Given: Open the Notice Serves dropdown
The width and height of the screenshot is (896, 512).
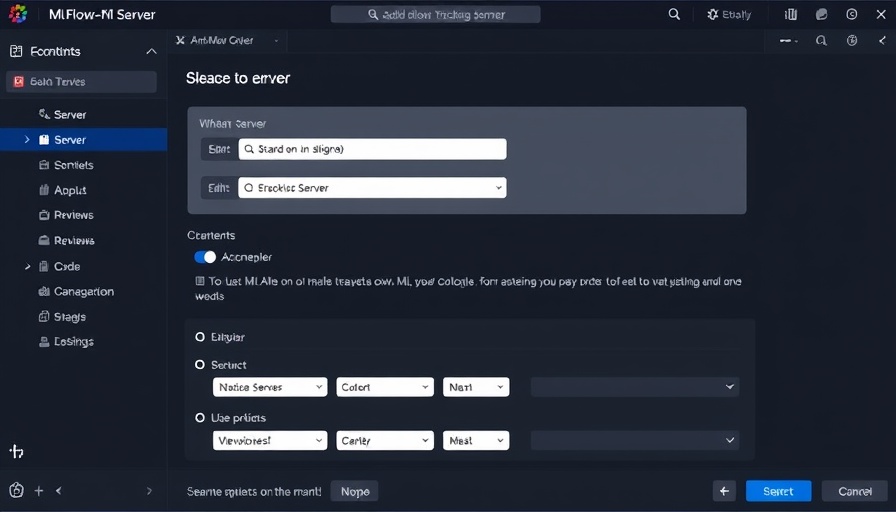Looking at the screenshot, I should 270,387.
